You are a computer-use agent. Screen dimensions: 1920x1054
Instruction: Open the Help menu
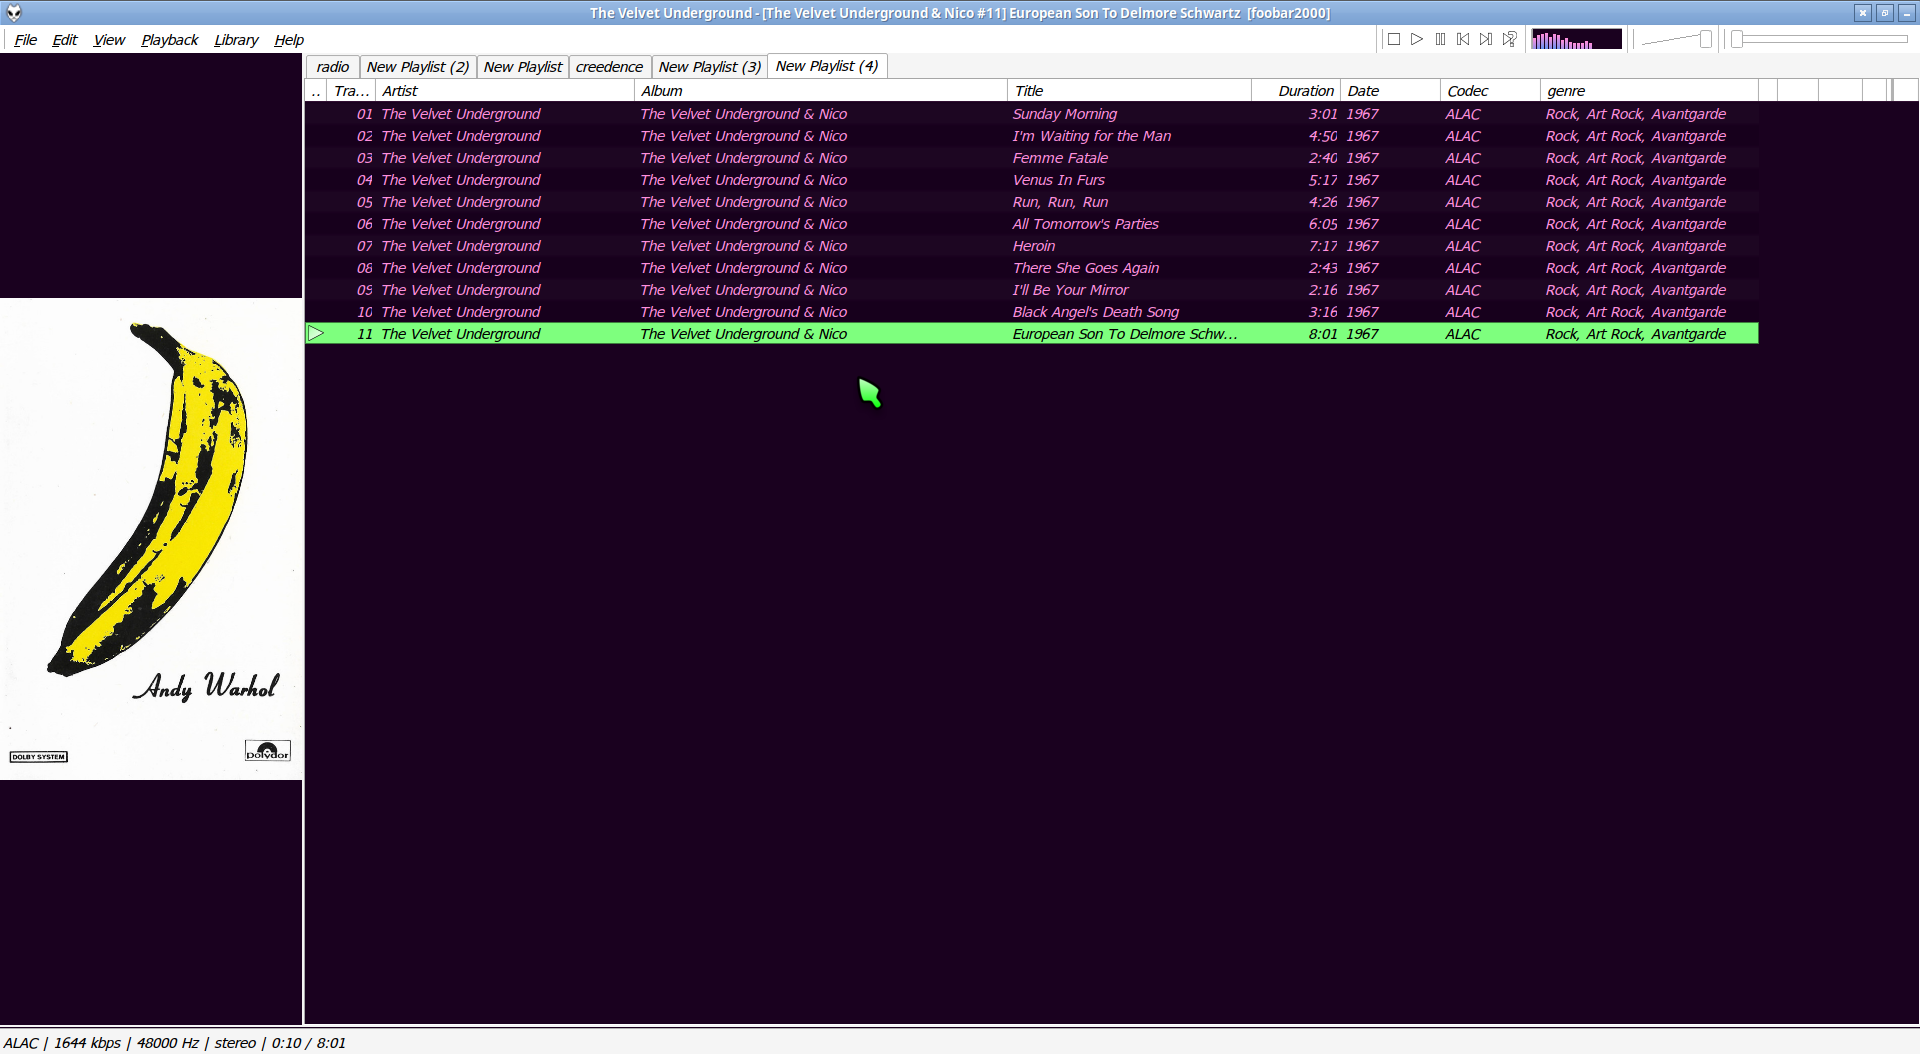pyautogui.click(x=289, y=40)
